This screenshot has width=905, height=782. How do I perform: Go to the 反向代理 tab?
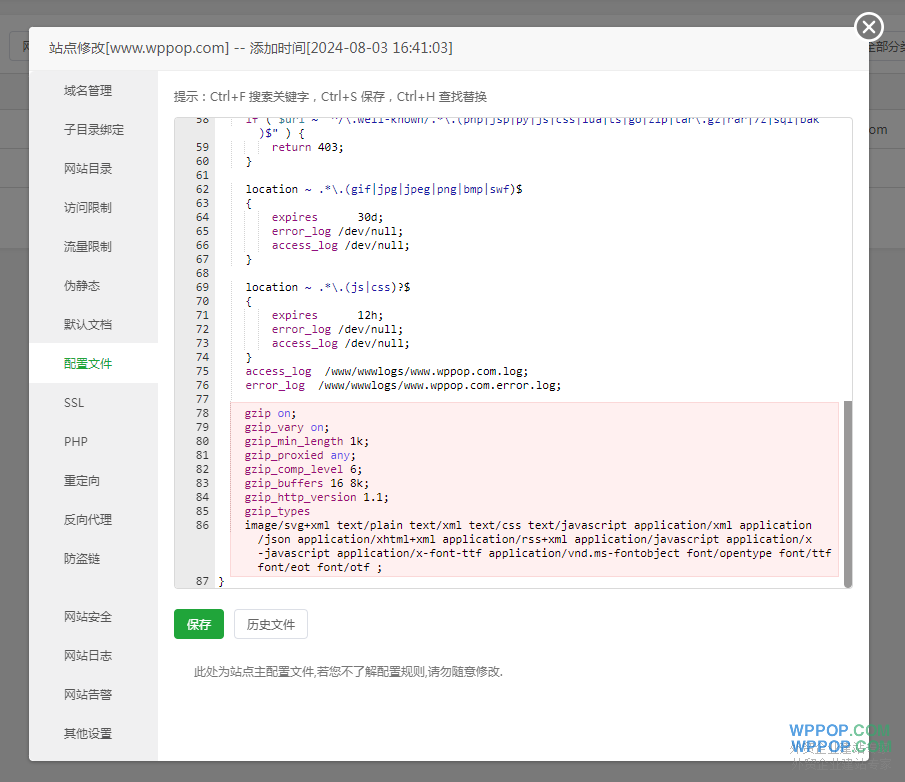coord(88,520)
